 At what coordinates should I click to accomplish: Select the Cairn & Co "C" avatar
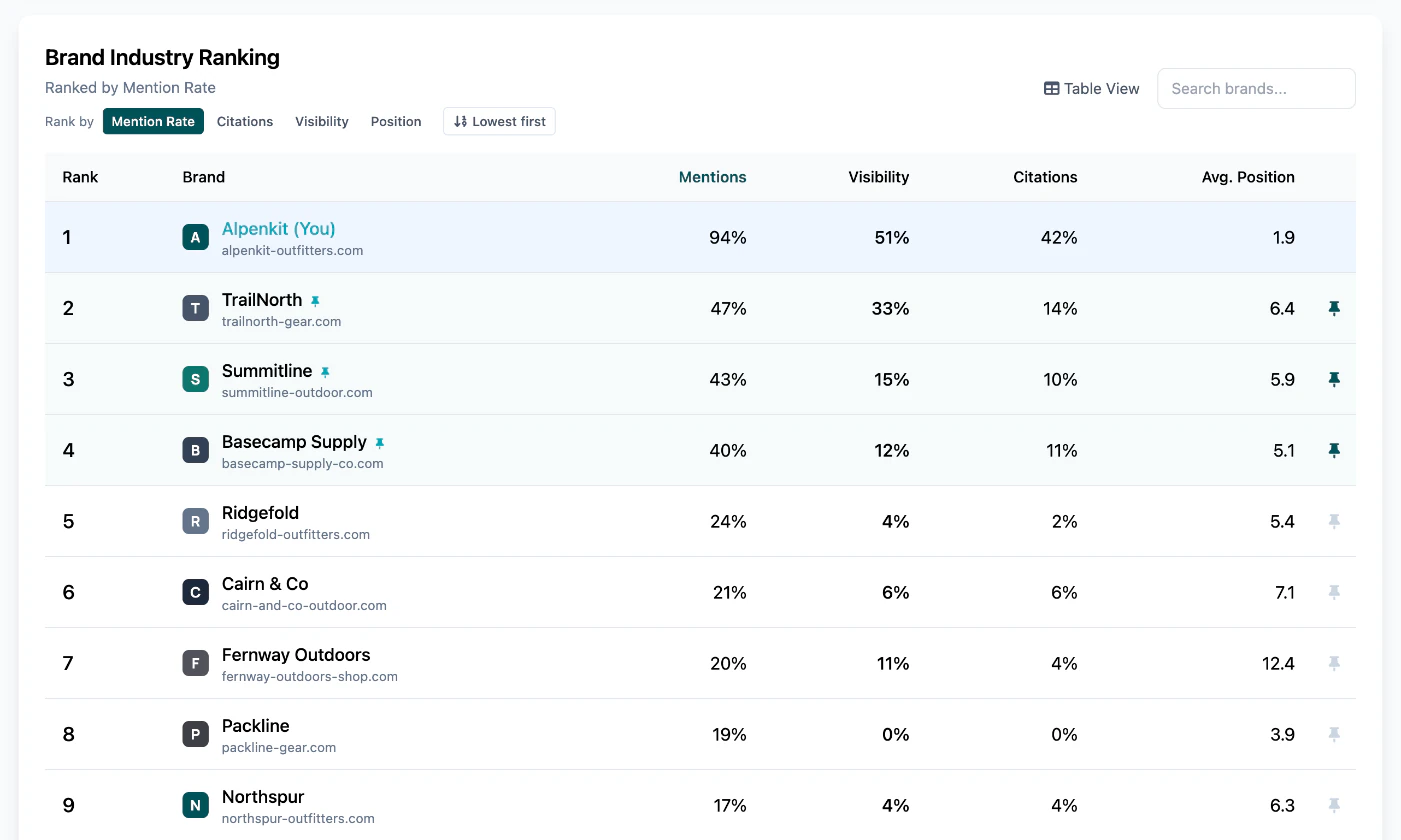(195, 592)
